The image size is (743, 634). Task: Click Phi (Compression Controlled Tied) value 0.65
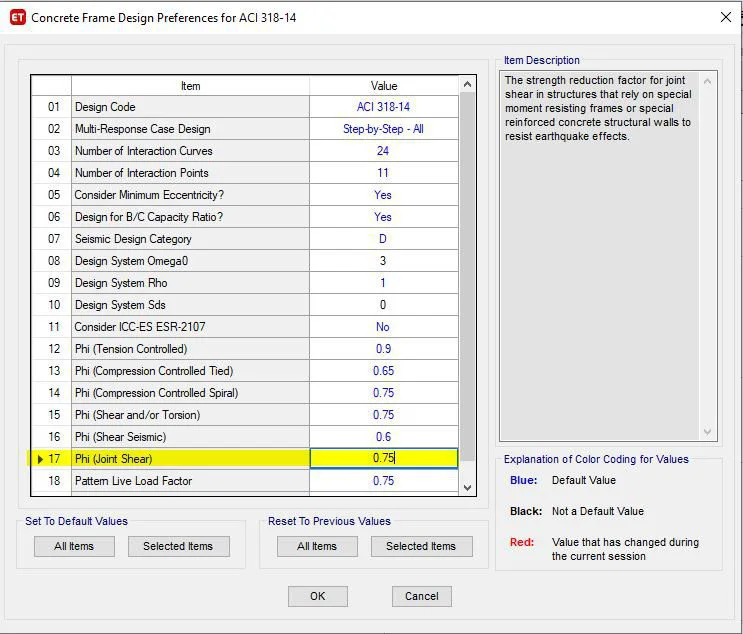(x=384, y=371)
